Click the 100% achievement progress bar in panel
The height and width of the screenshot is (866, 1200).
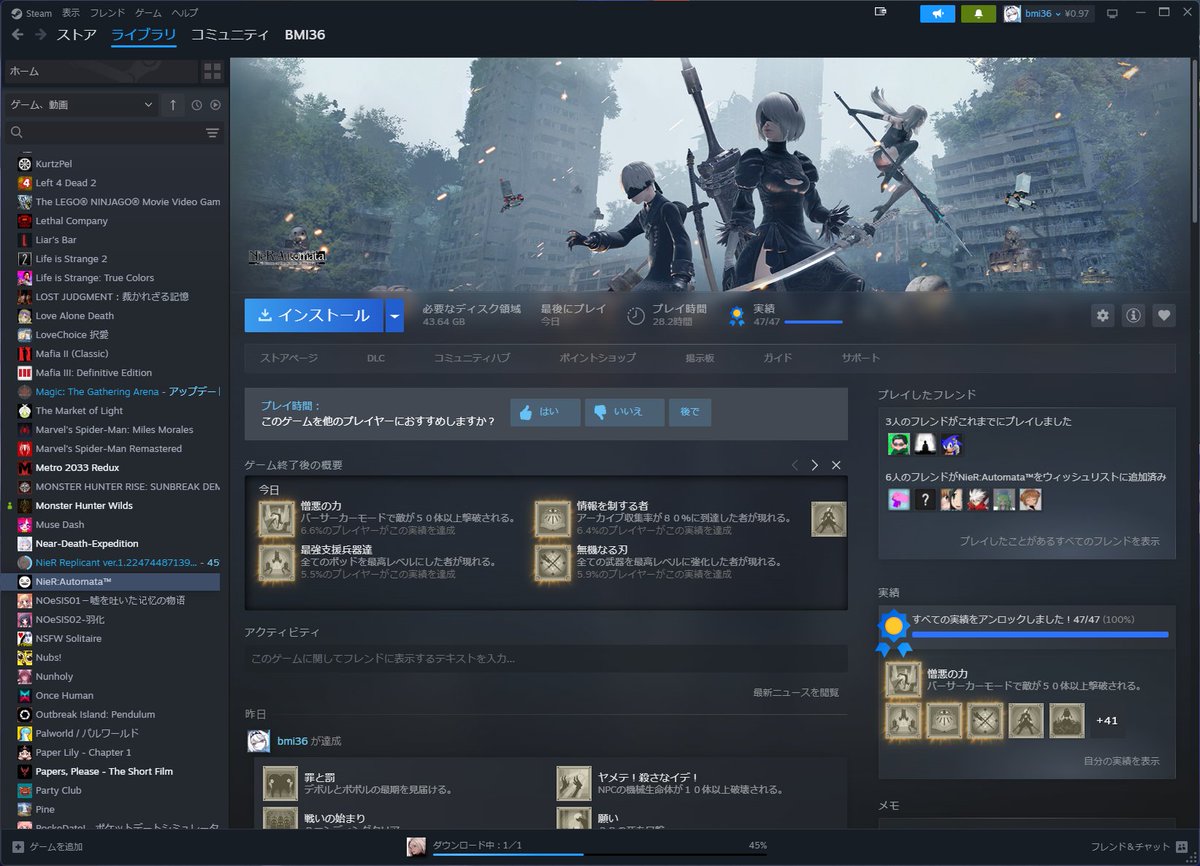(x=1040, y=634)
